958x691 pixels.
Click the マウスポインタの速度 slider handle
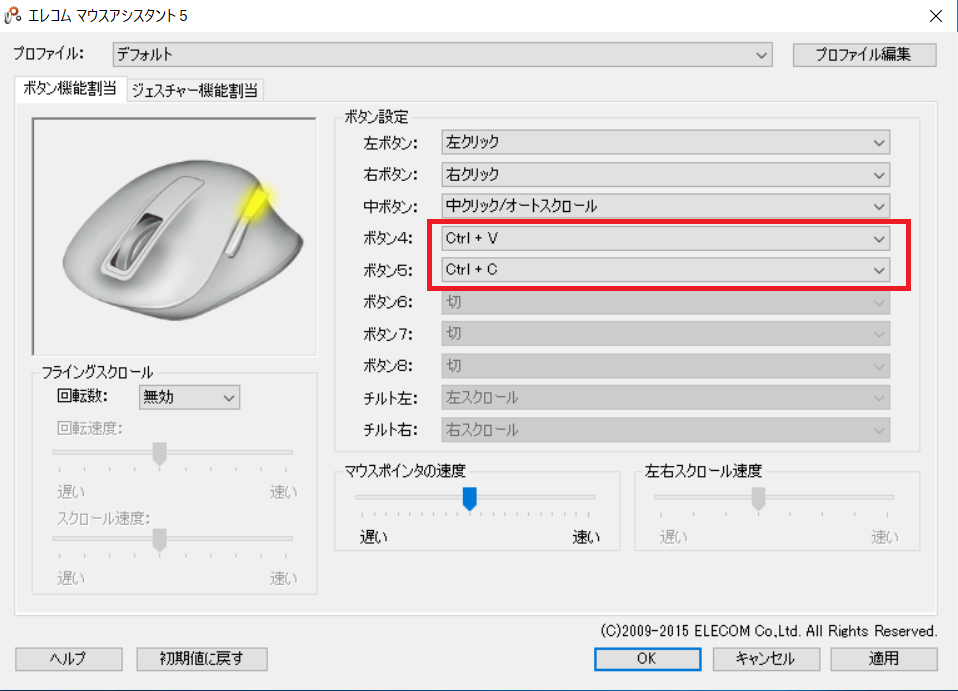469,499
